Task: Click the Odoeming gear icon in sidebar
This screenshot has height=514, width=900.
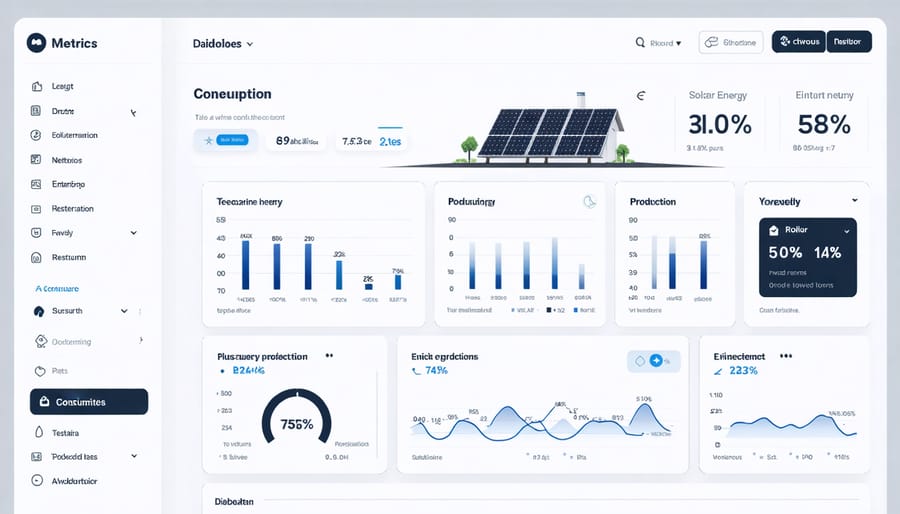Action: [41, 341]
